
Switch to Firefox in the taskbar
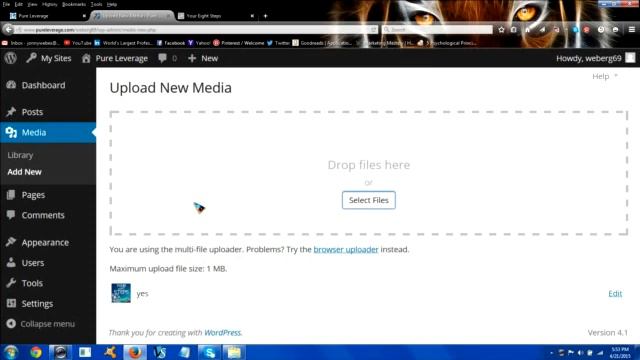click(135, 352)
